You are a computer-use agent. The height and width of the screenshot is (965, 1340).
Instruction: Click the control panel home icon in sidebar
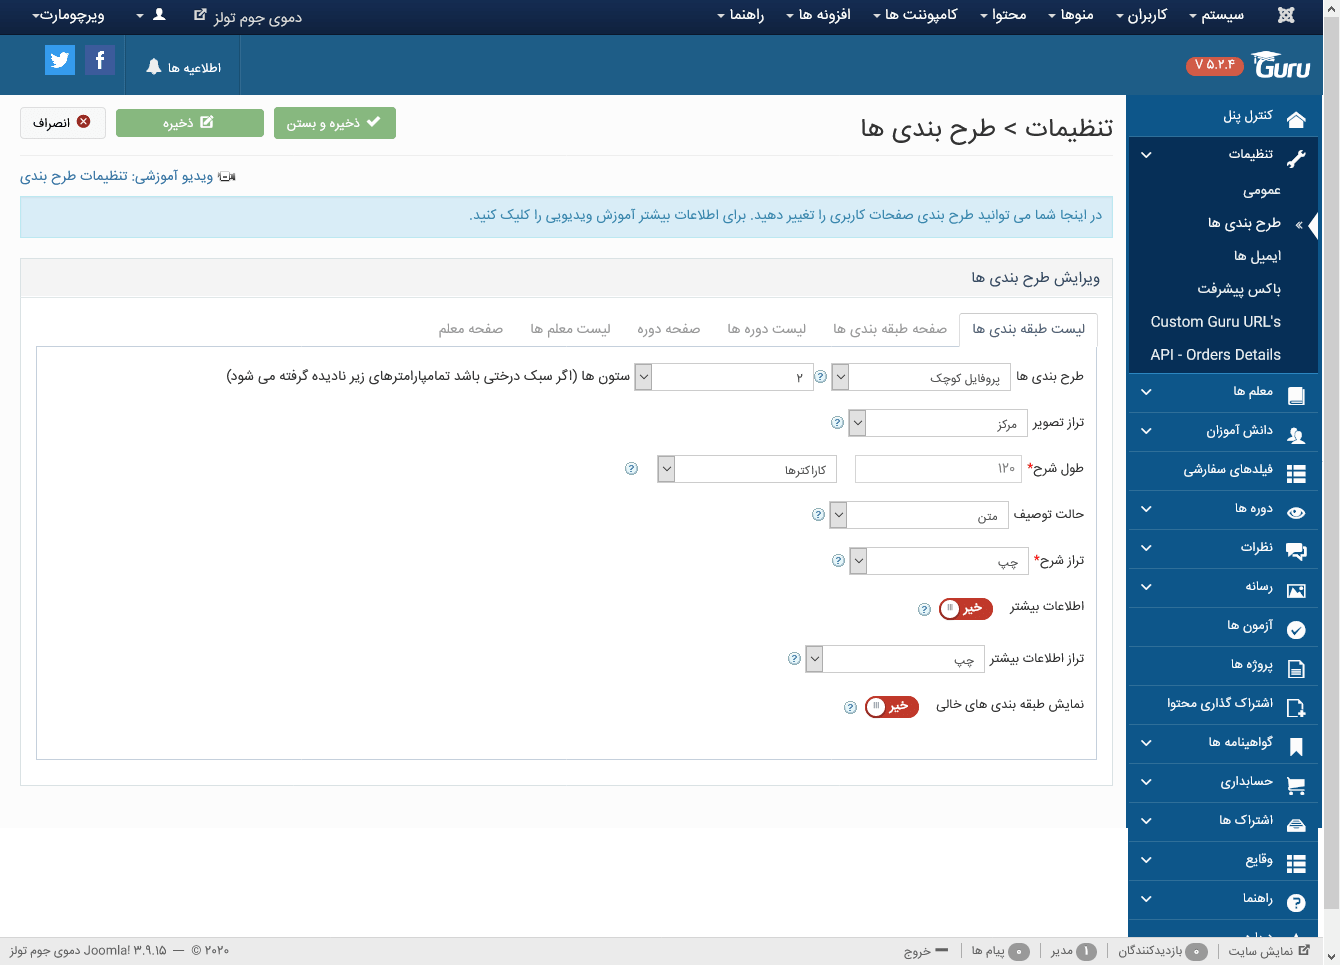click(x=1296, y=120)
